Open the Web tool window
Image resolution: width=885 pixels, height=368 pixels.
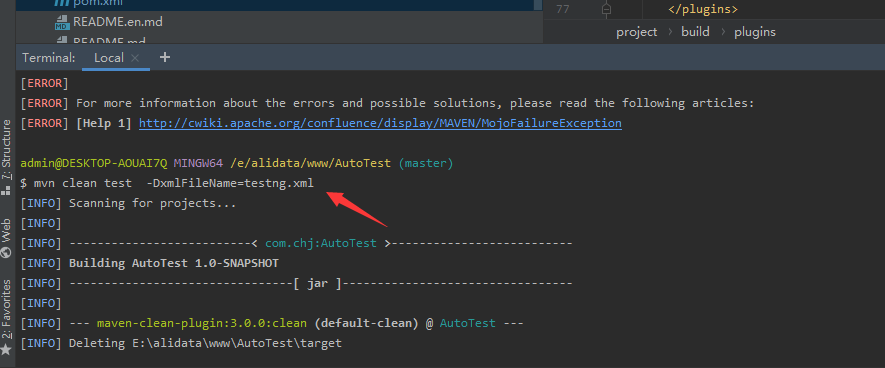(6, 238)
